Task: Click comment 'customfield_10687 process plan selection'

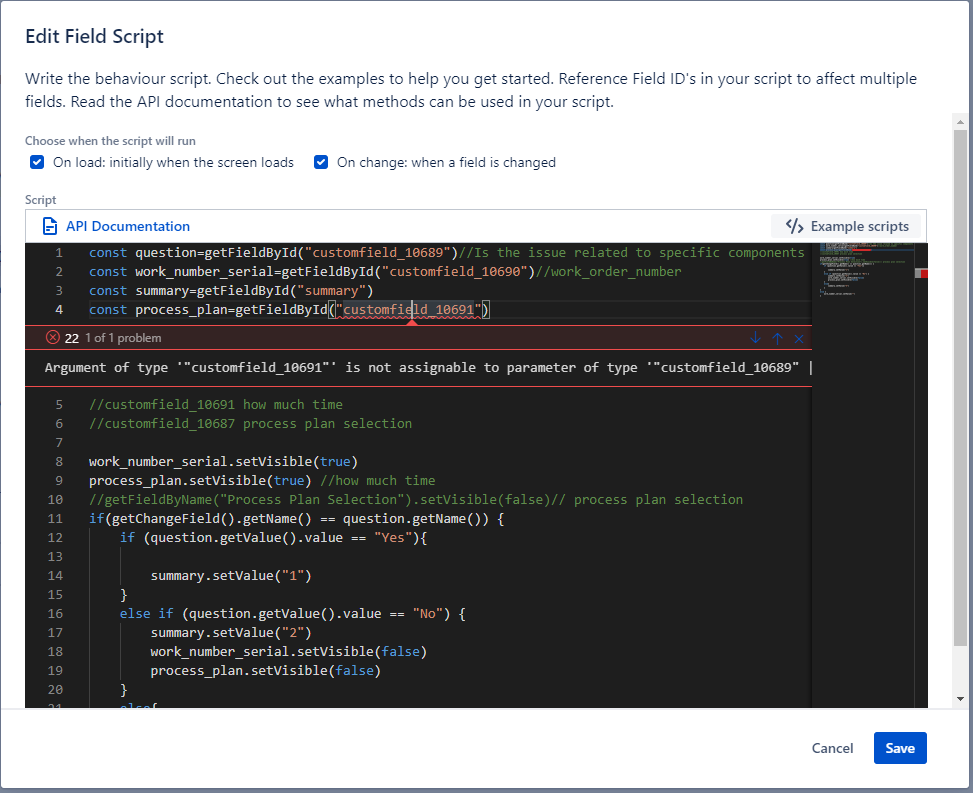Action: 251,424
